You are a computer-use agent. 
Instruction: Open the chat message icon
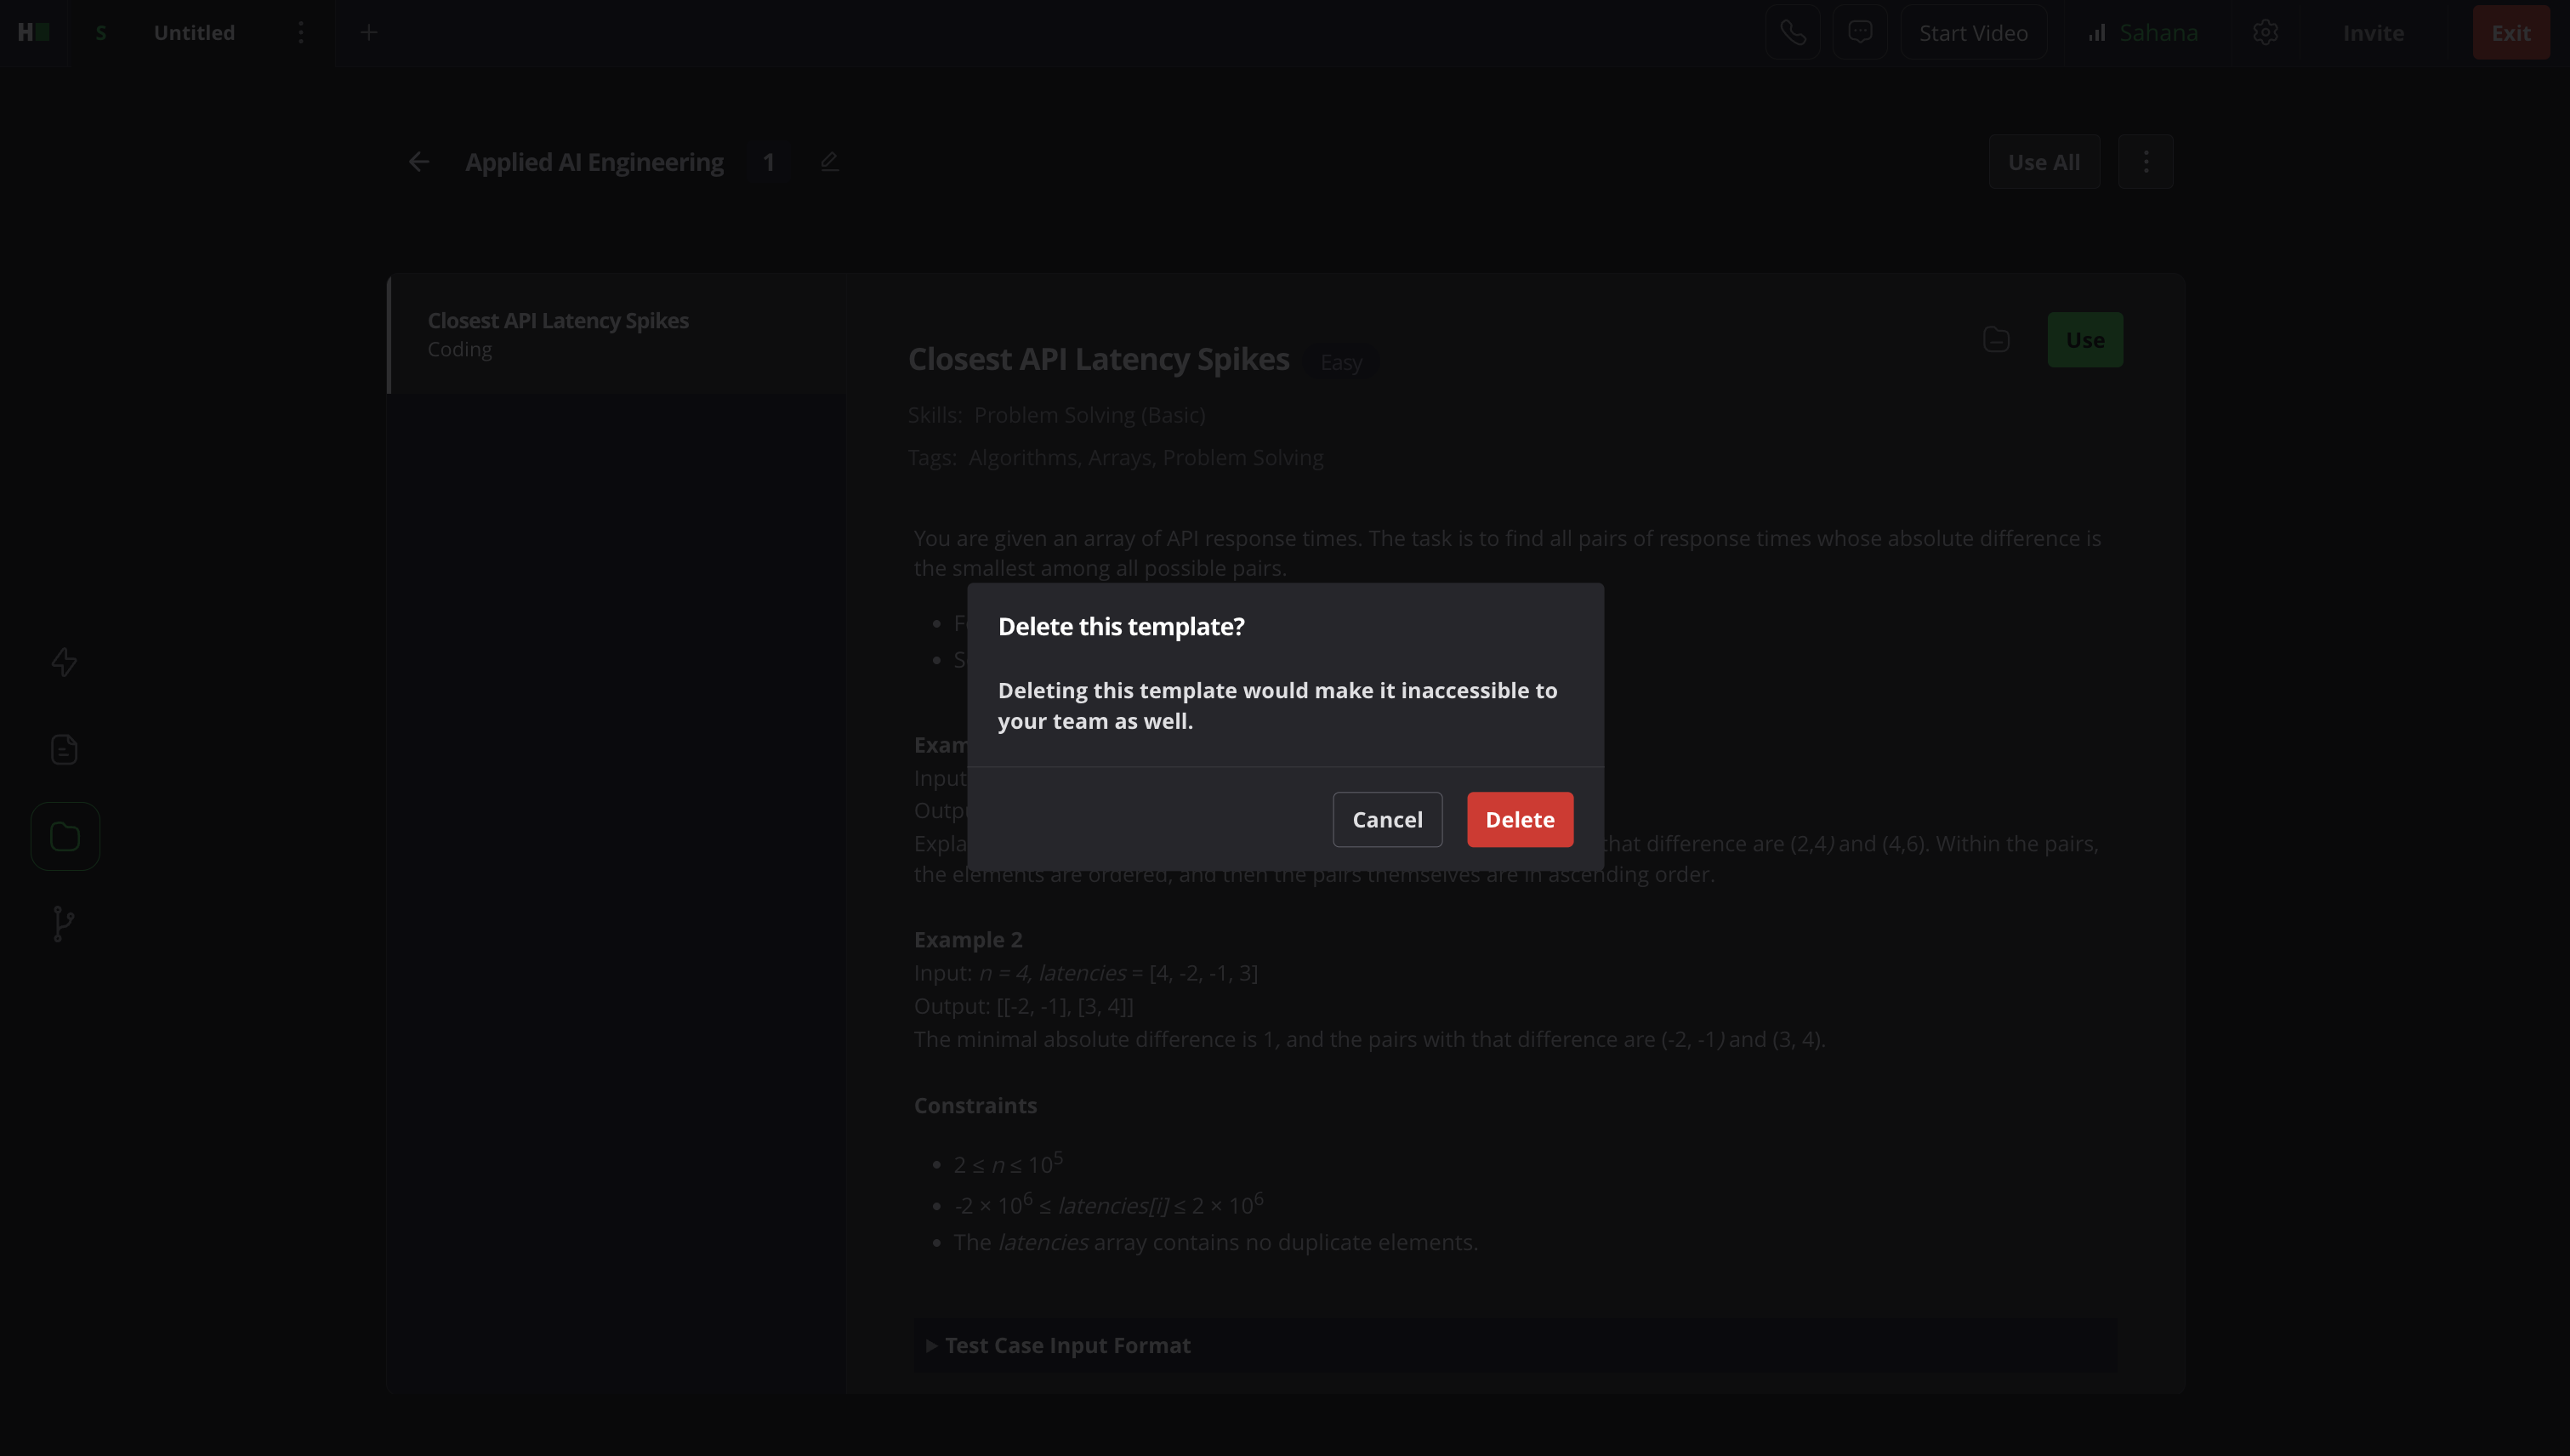pos(1859,33)
